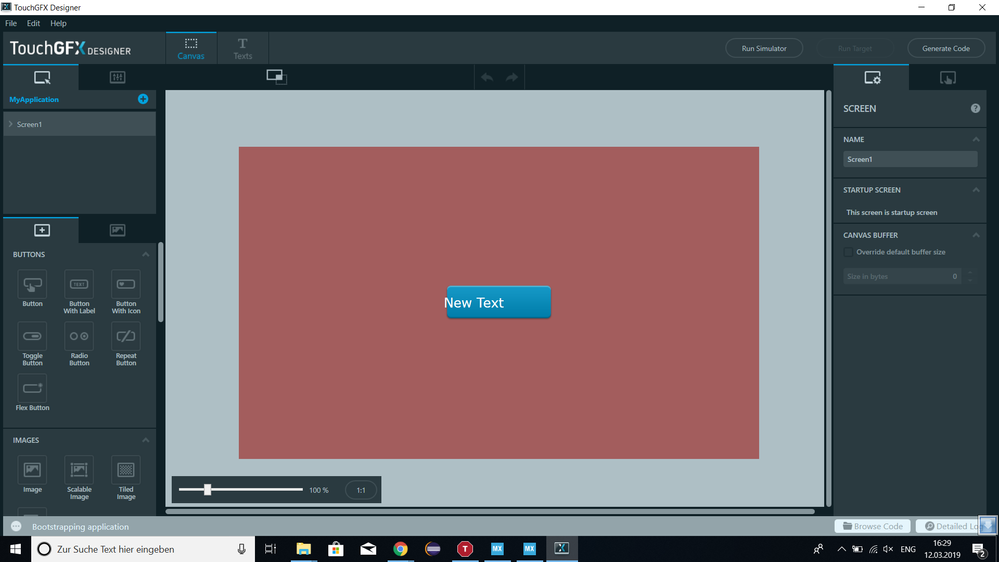The height and width of the screenshot is (562, 999).
Task: Open the notification center icon
Action: [979, 549]
